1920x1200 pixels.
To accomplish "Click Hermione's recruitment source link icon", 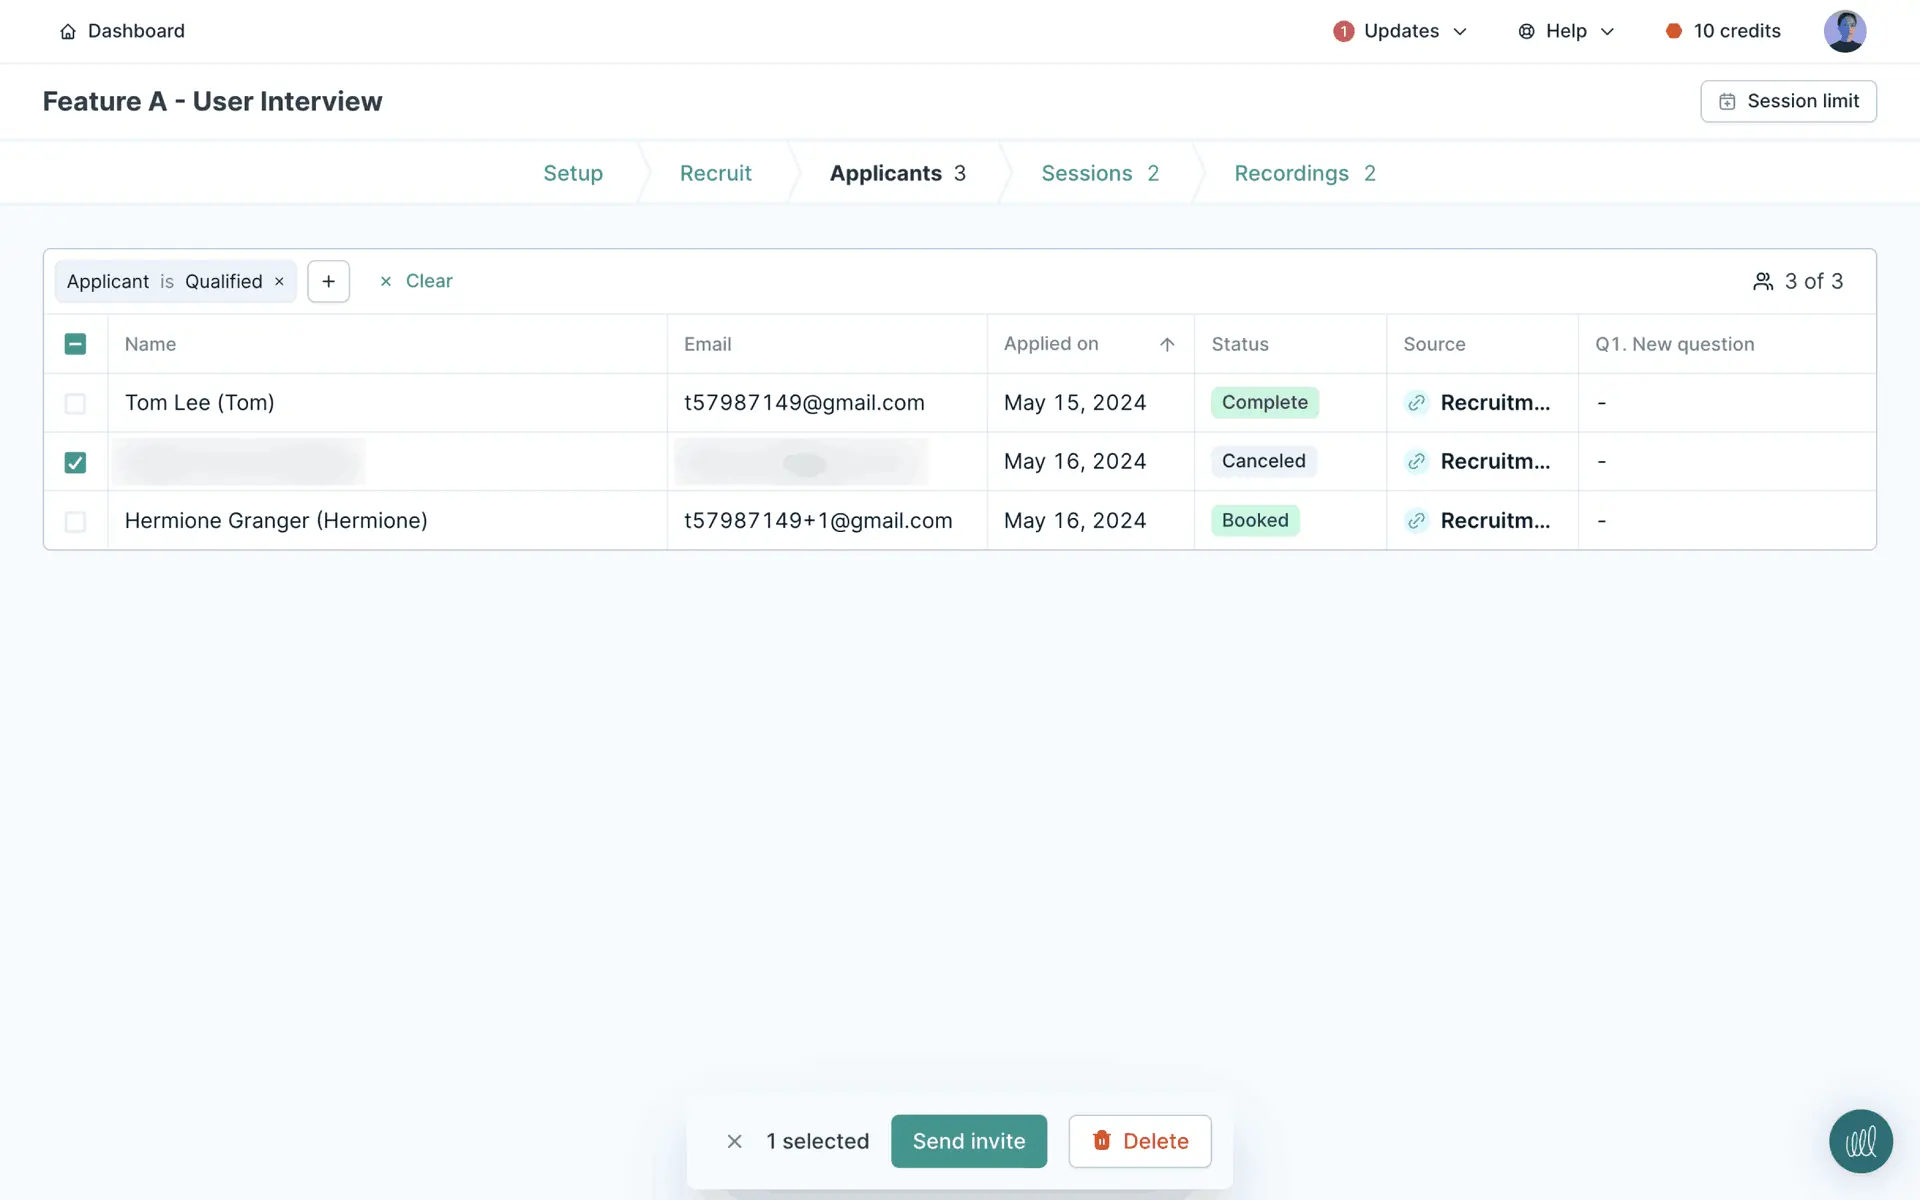I will coord(1416,521).
